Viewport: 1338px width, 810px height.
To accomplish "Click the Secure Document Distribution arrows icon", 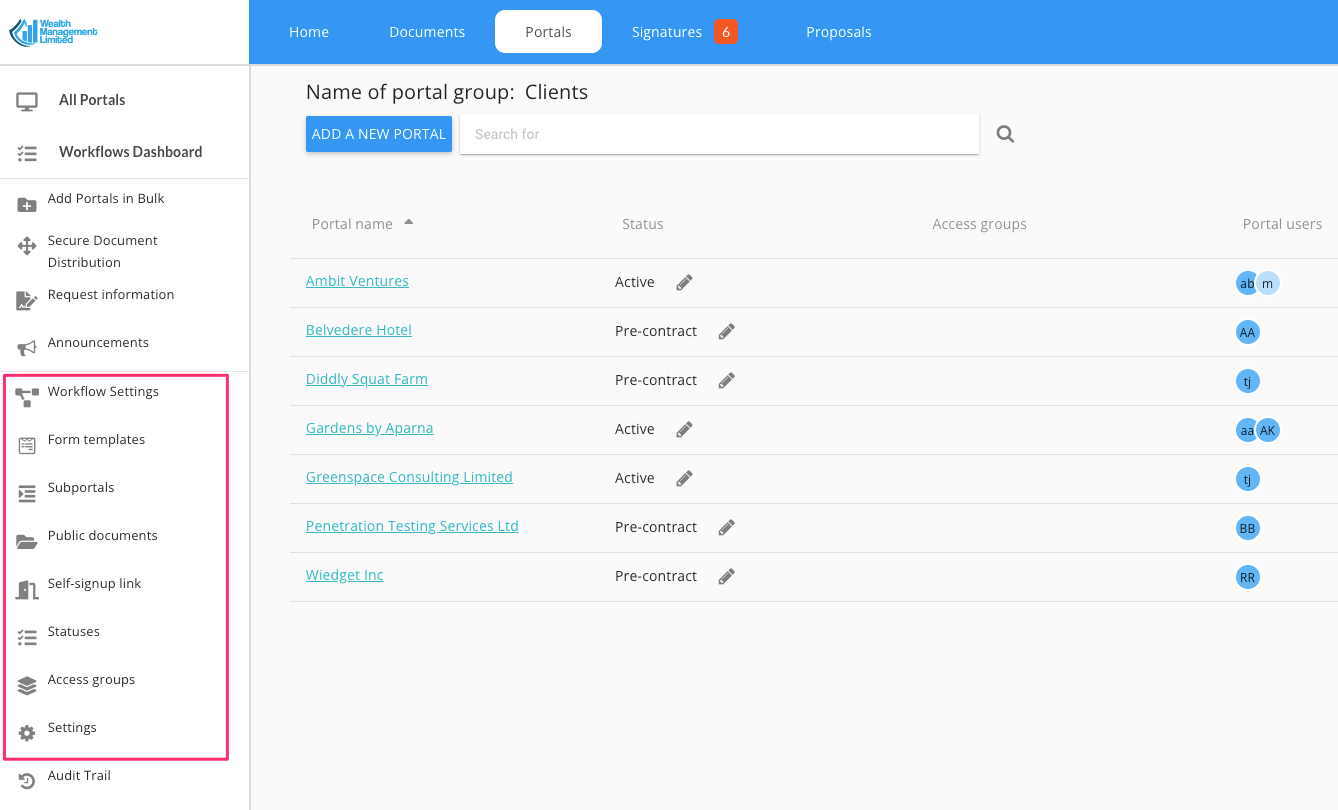I will point(27,246).
